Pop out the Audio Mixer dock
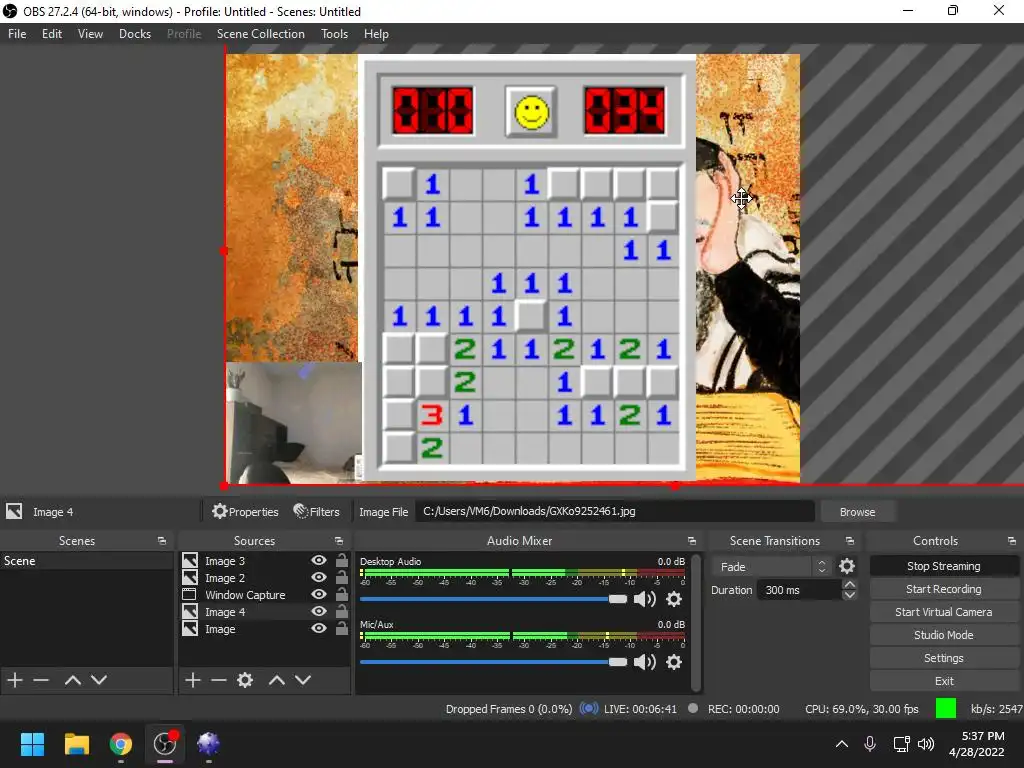 click(692, 541)
